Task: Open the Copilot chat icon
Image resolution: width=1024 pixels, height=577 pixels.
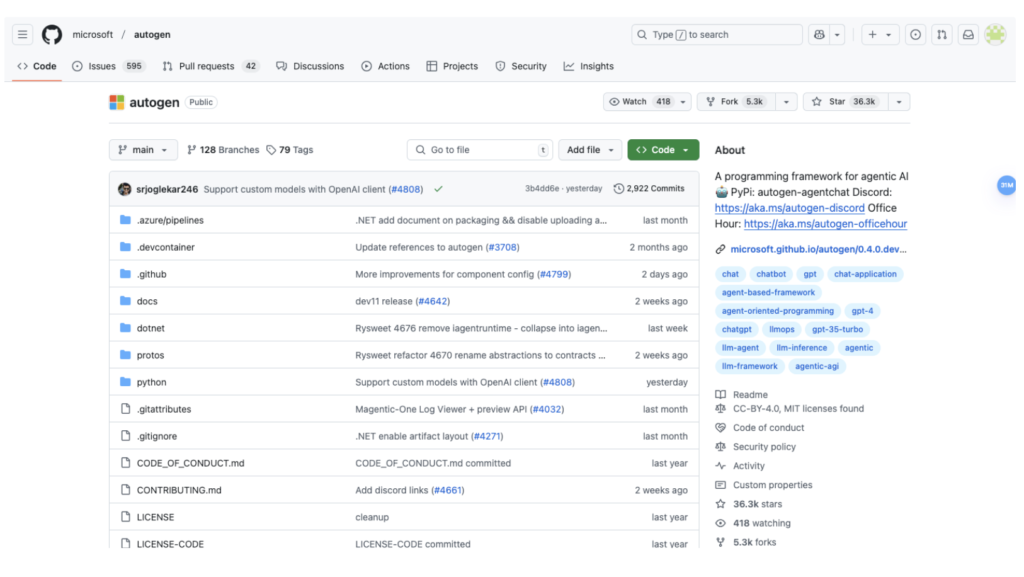Action: (819, 35)
